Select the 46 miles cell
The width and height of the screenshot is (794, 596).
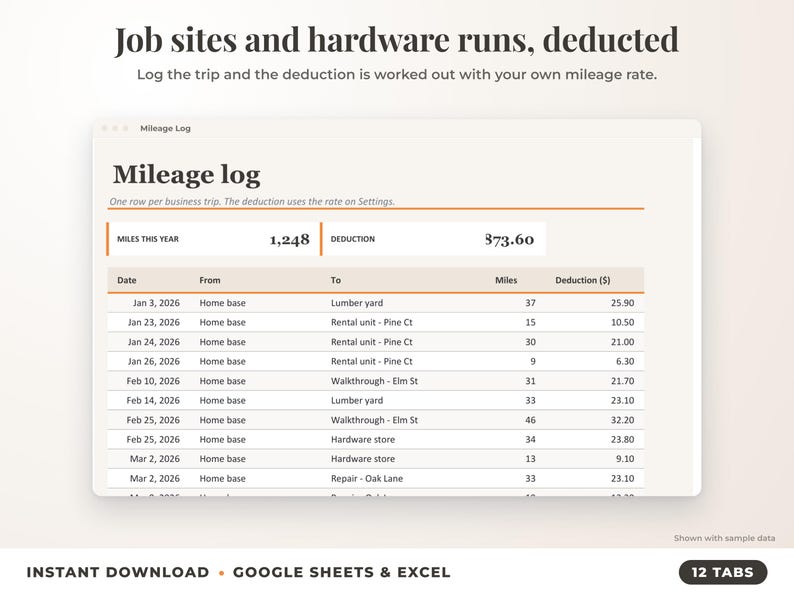(530, 420)
